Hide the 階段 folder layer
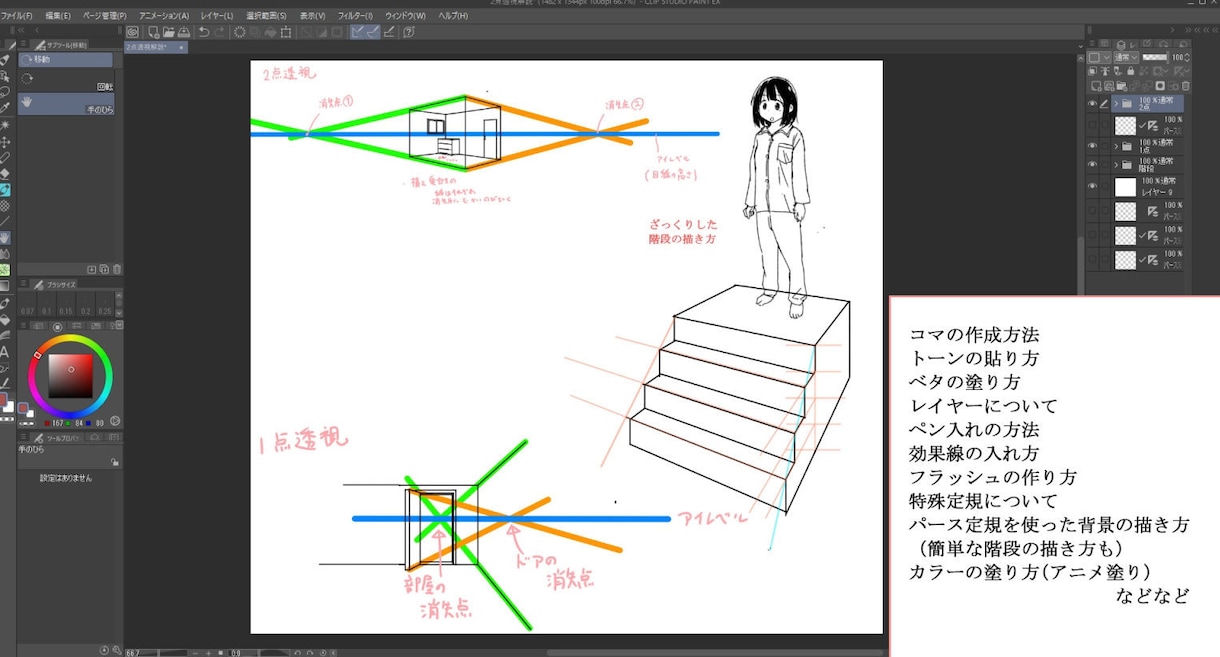This screenshot has height=657, width=1220. click(x=1093, y=163)
